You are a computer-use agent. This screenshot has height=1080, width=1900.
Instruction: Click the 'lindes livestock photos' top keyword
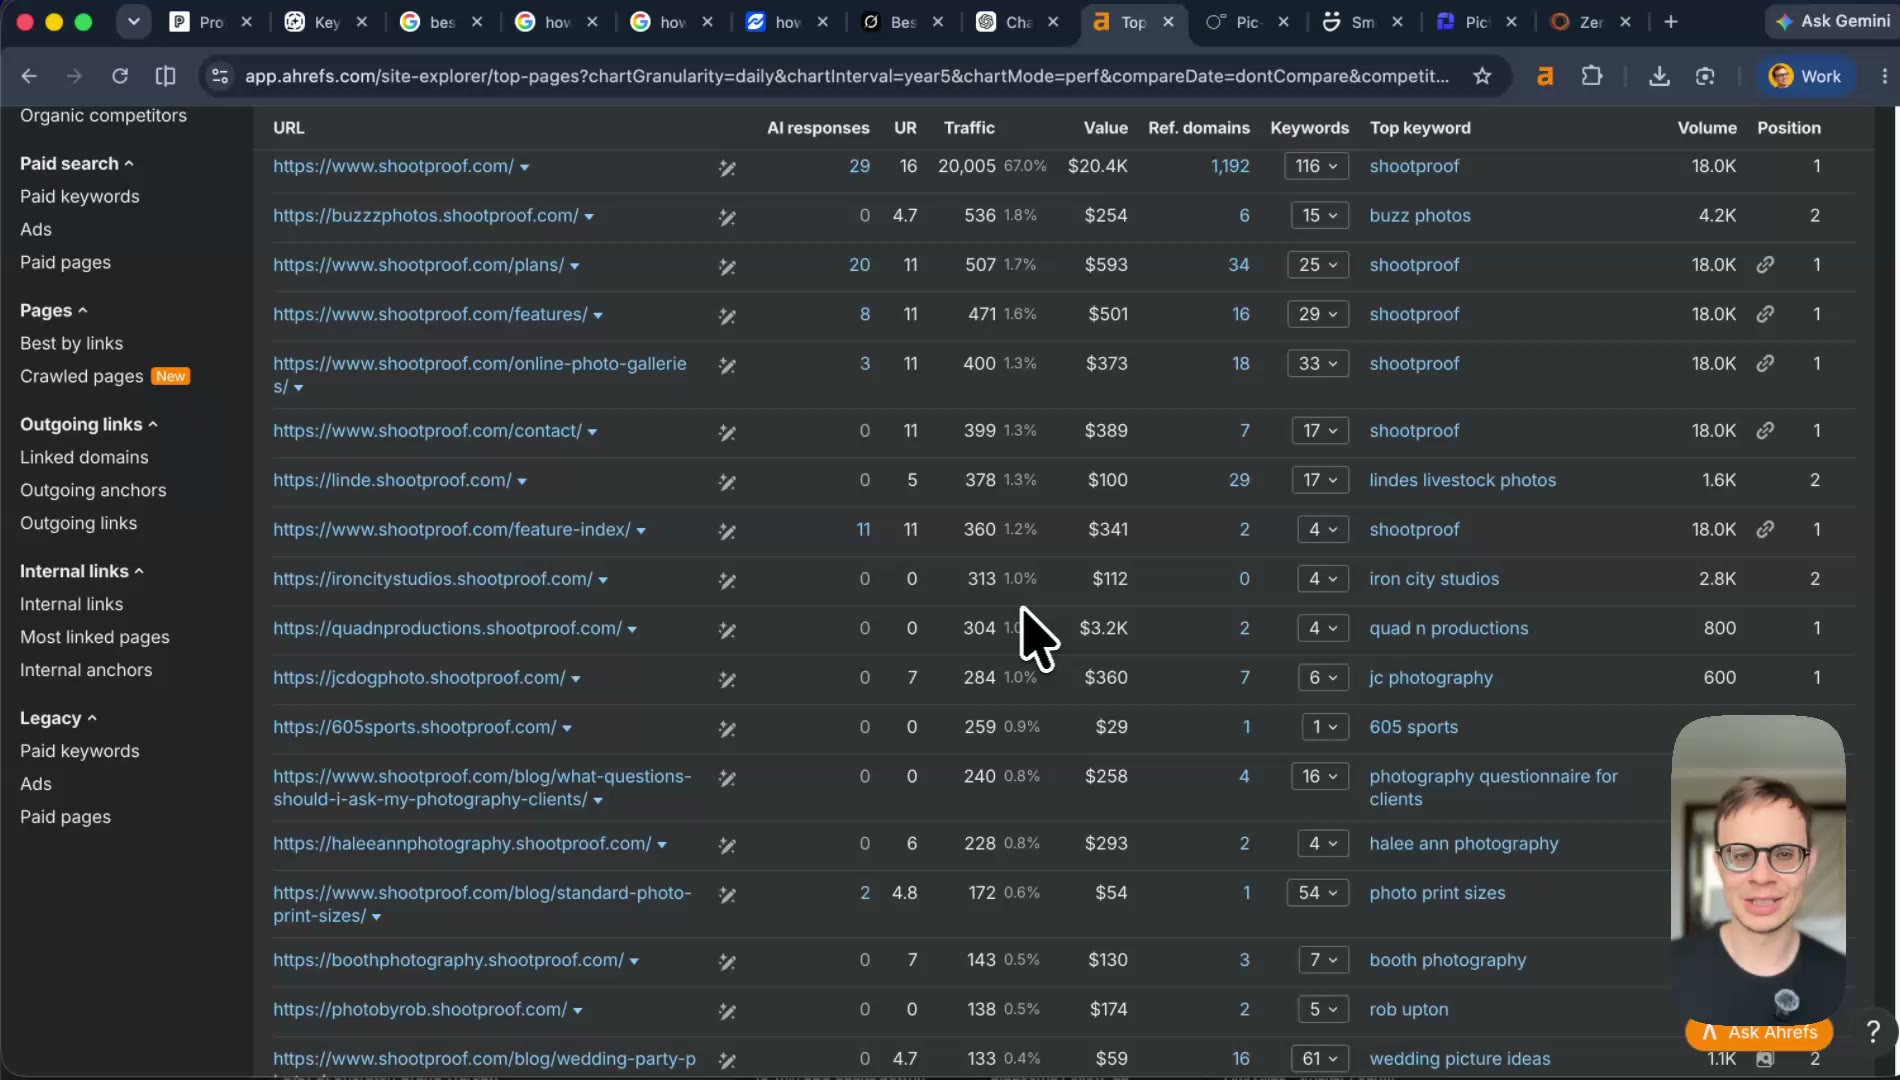[1462, 480]
